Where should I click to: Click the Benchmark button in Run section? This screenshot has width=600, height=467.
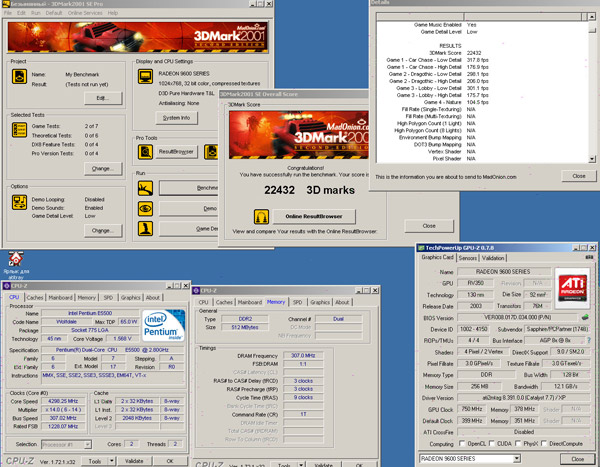(x=188, y=188)
